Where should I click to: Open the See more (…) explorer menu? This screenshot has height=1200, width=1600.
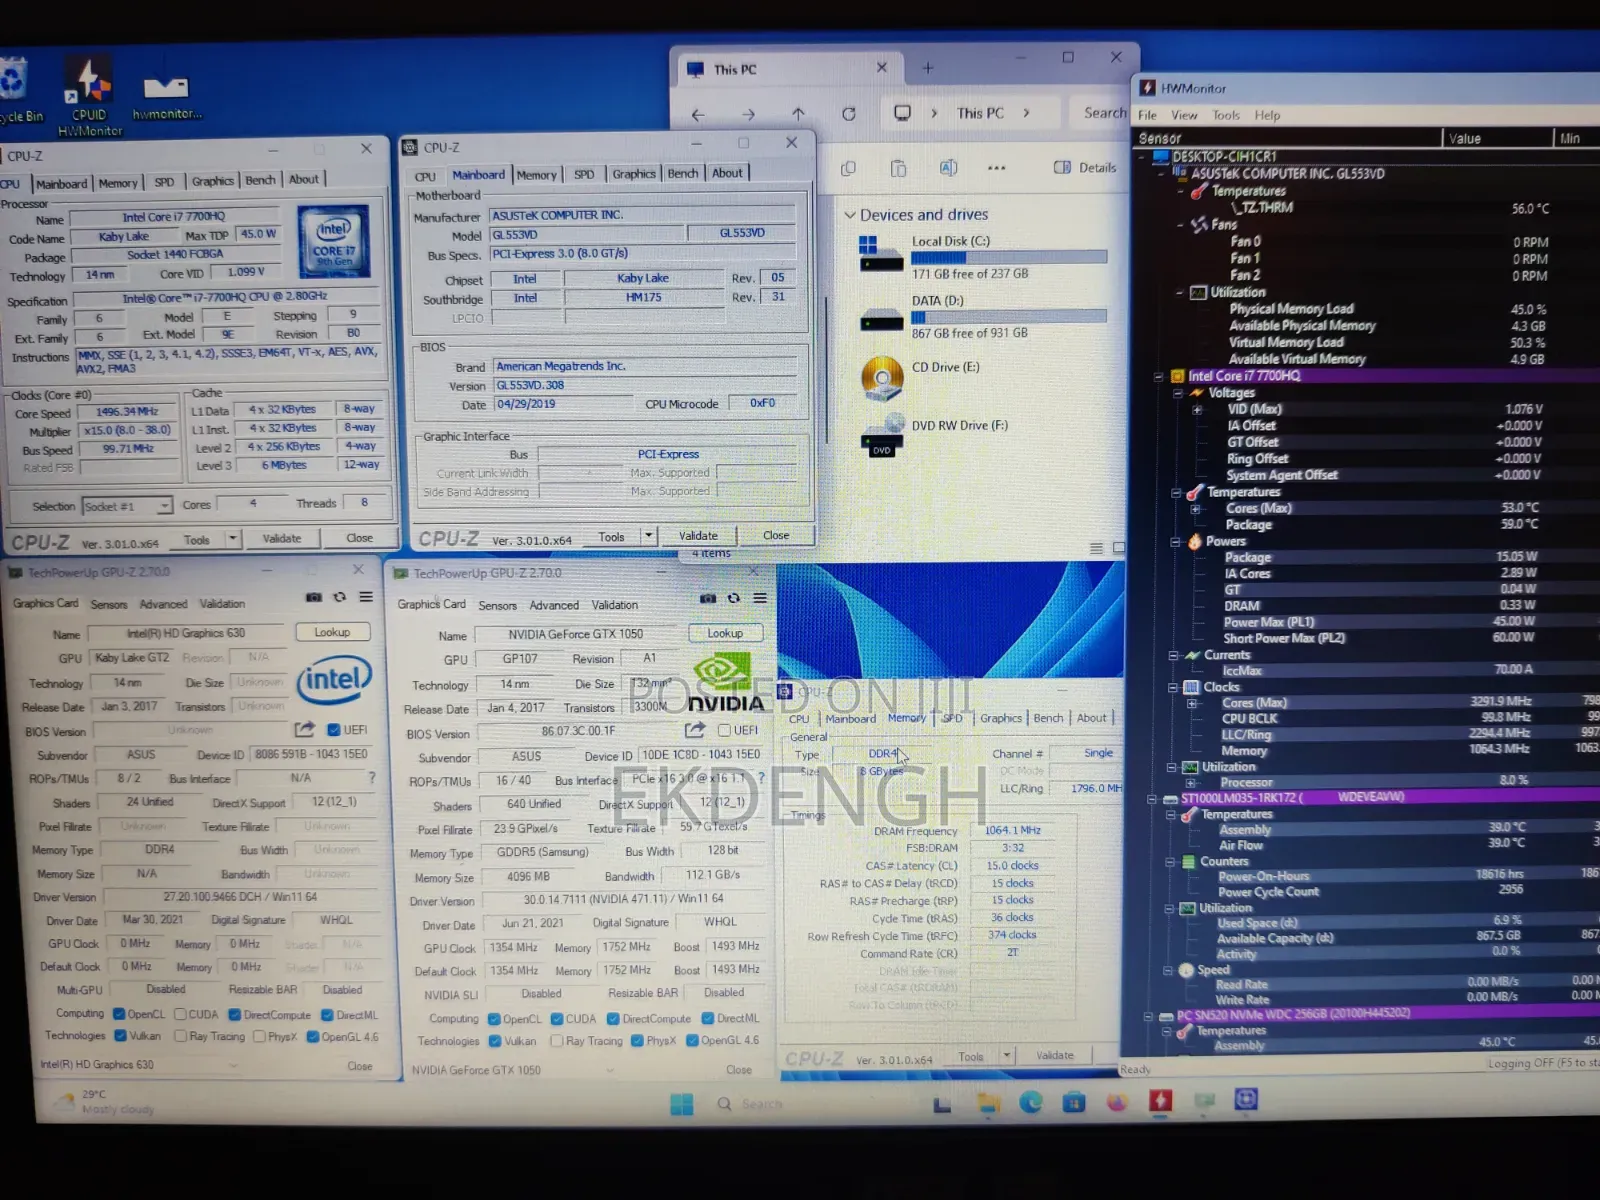(997, 168)
